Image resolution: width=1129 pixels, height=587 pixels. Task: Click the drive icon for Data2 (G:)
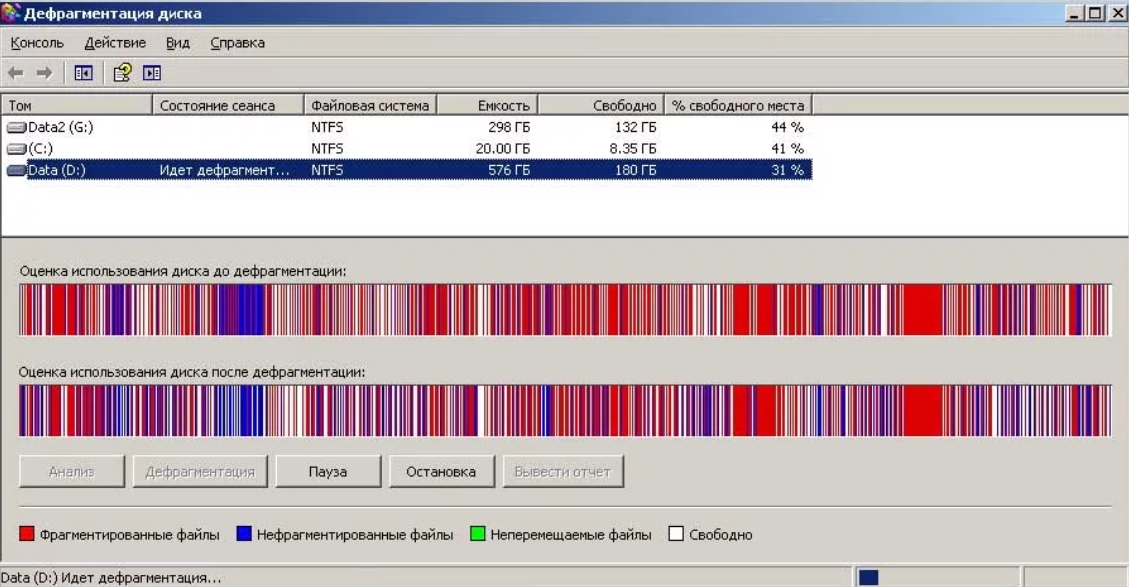click(16, 128)
